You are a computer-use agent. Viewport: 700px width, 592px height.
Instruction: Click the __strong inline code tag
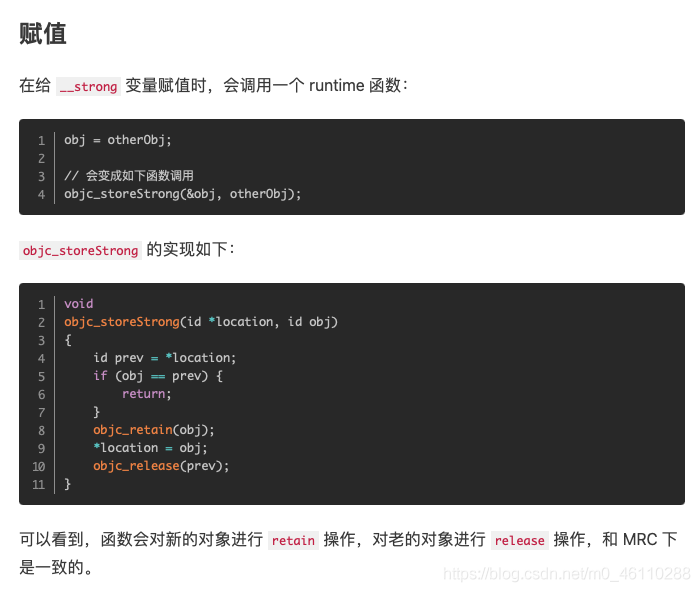tap(88, 86)
